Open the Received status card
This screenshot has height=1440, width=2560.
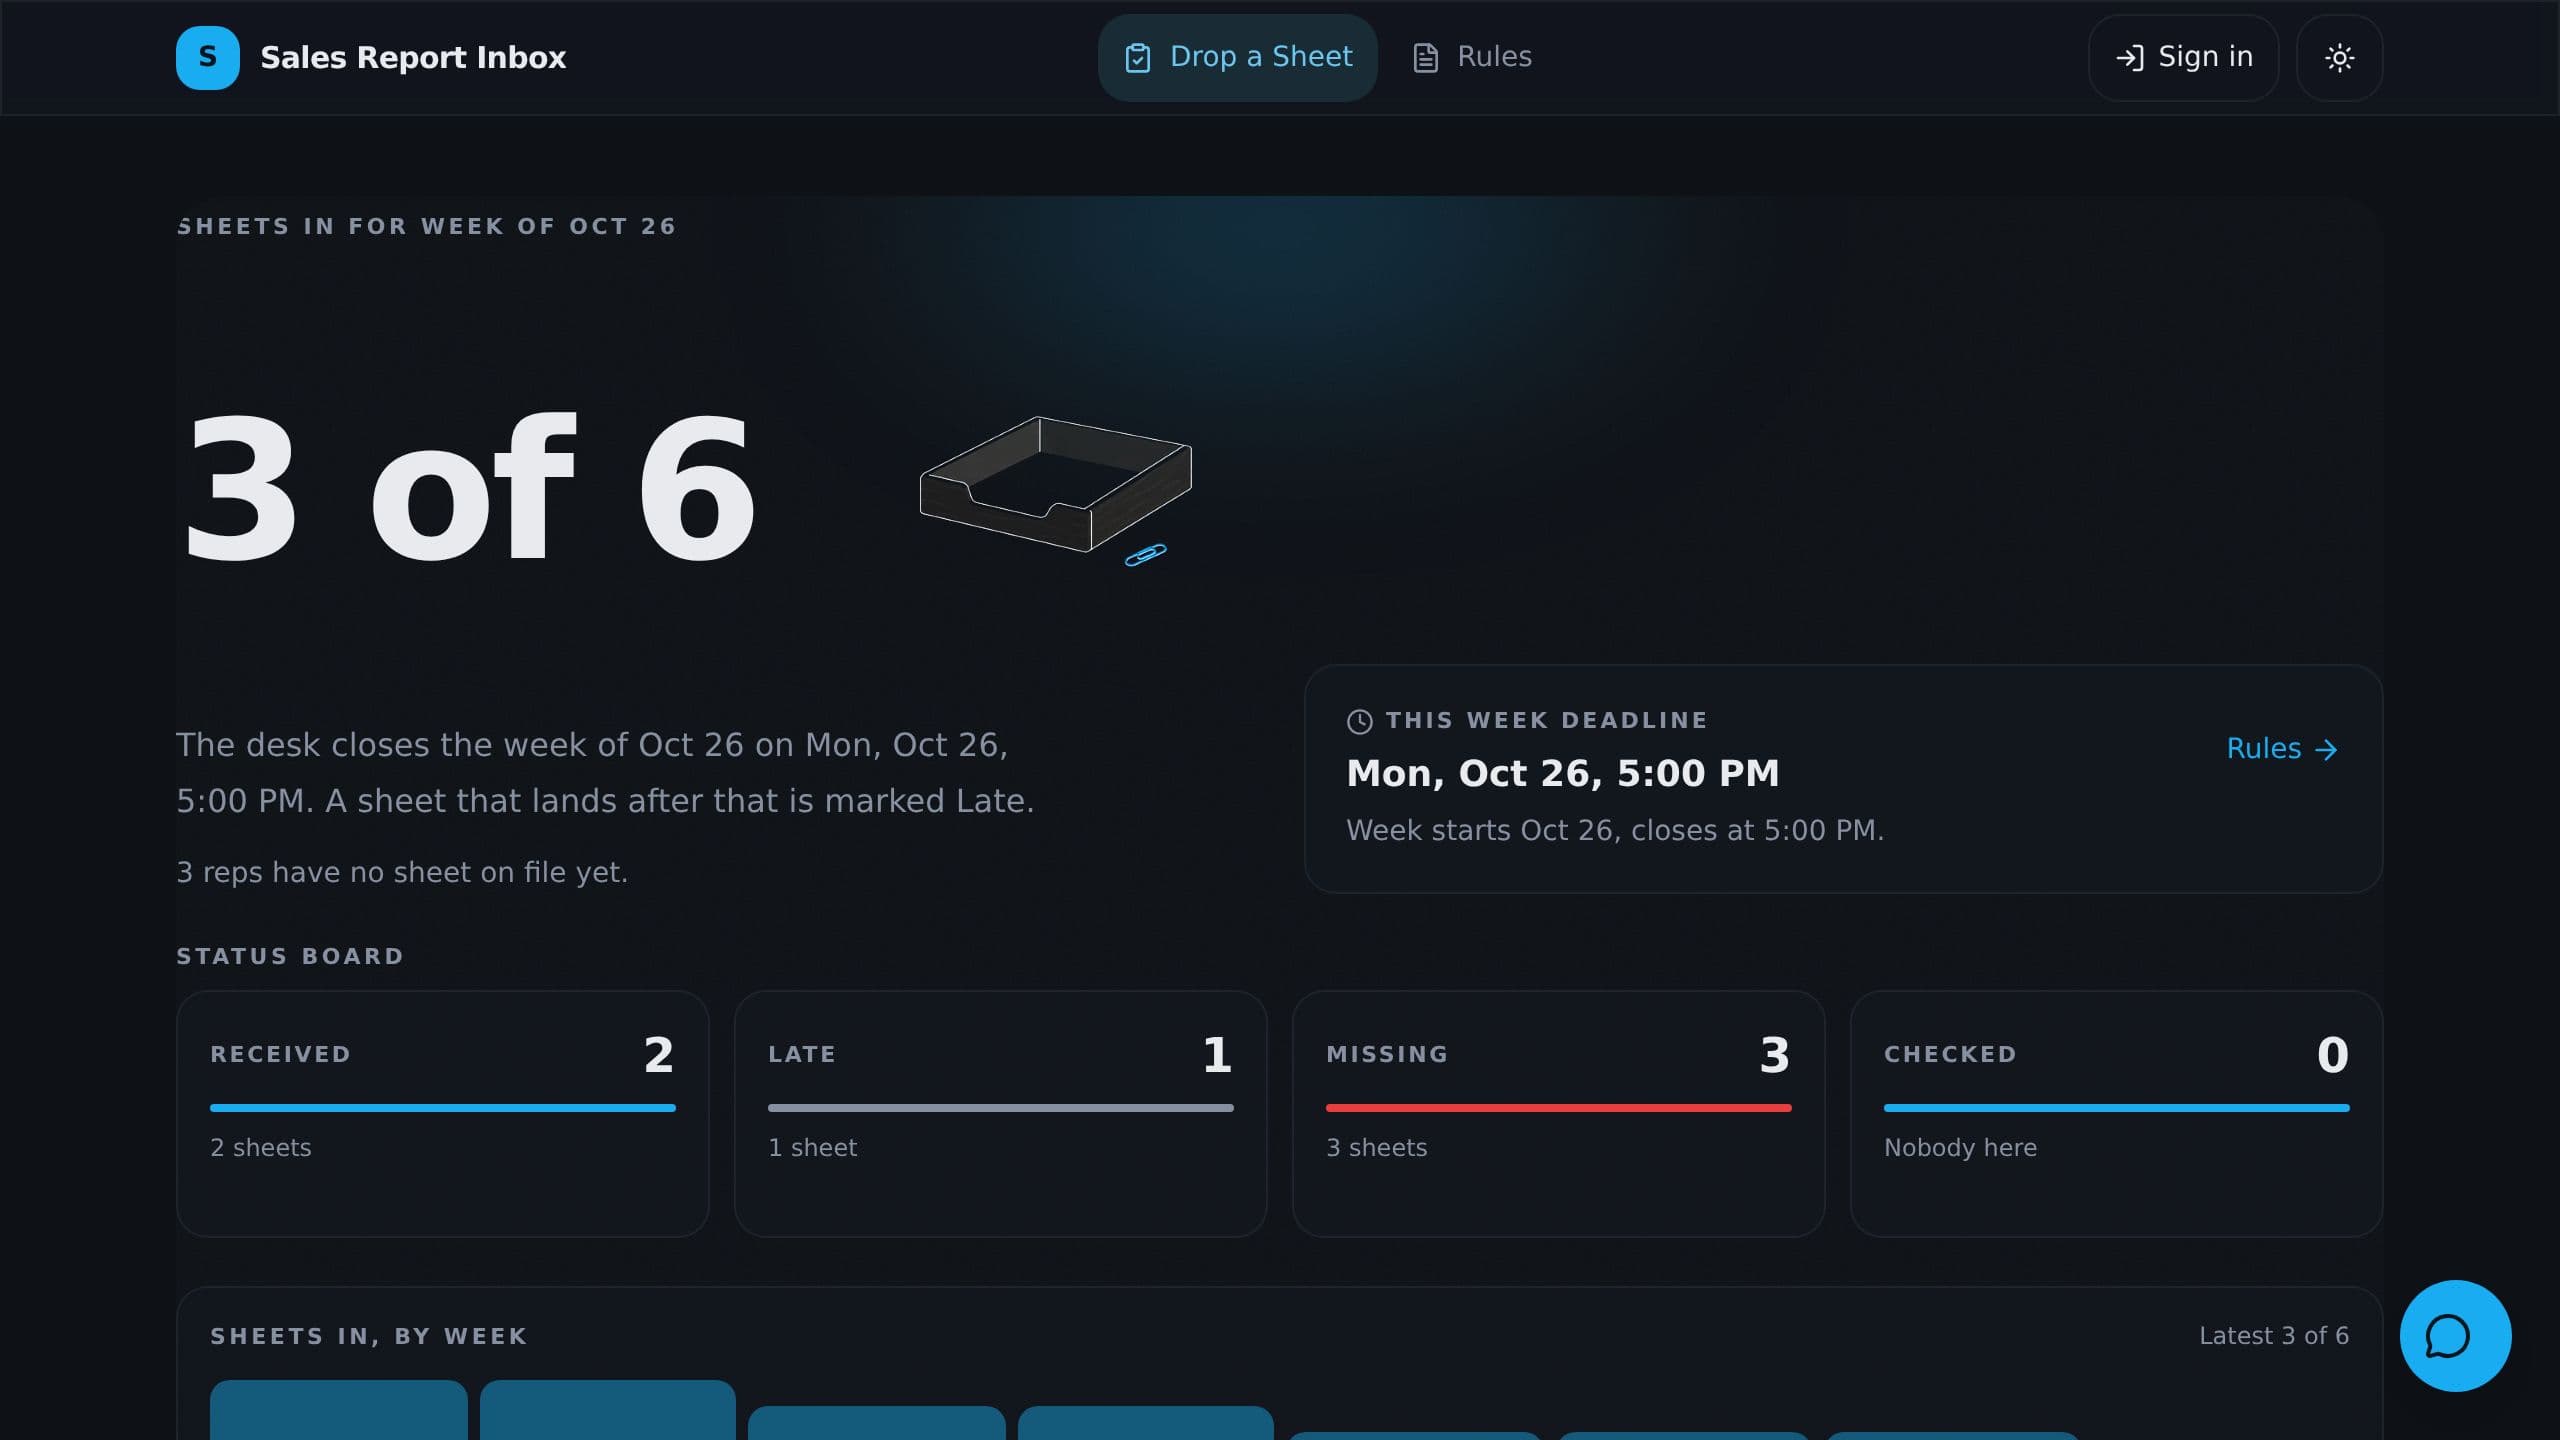click(442, 1113)
